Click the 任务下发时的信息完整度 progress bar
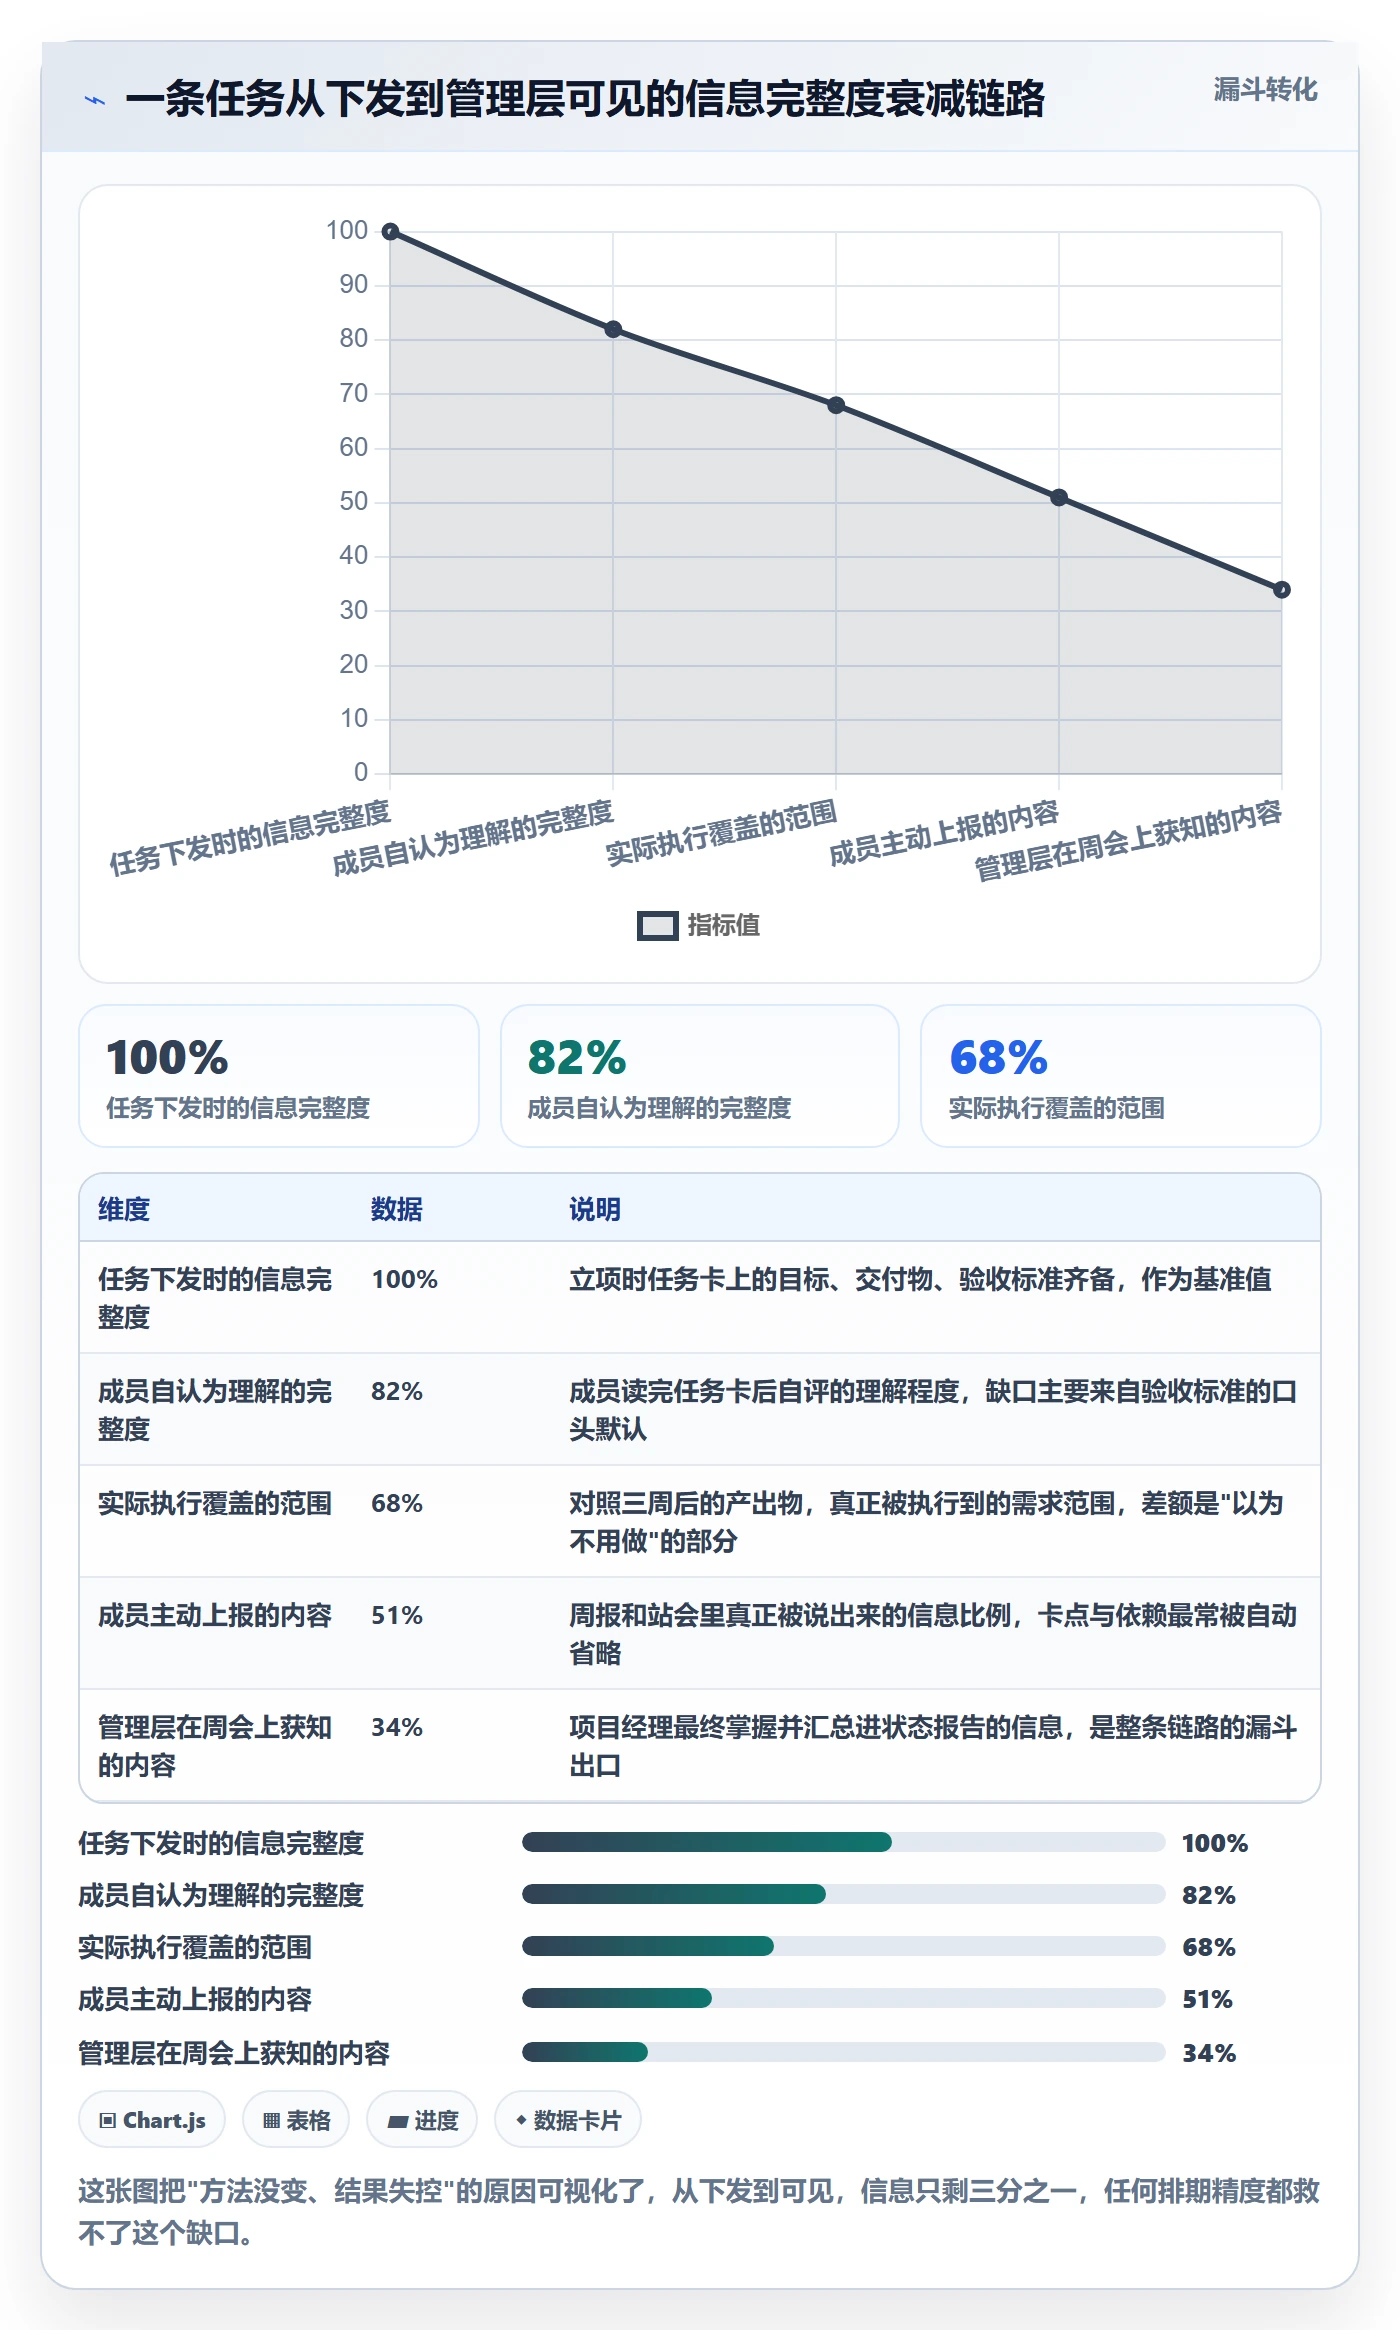This screenshot has height=2330, width=1400. pyautogui.click(x=843, y=1842)
